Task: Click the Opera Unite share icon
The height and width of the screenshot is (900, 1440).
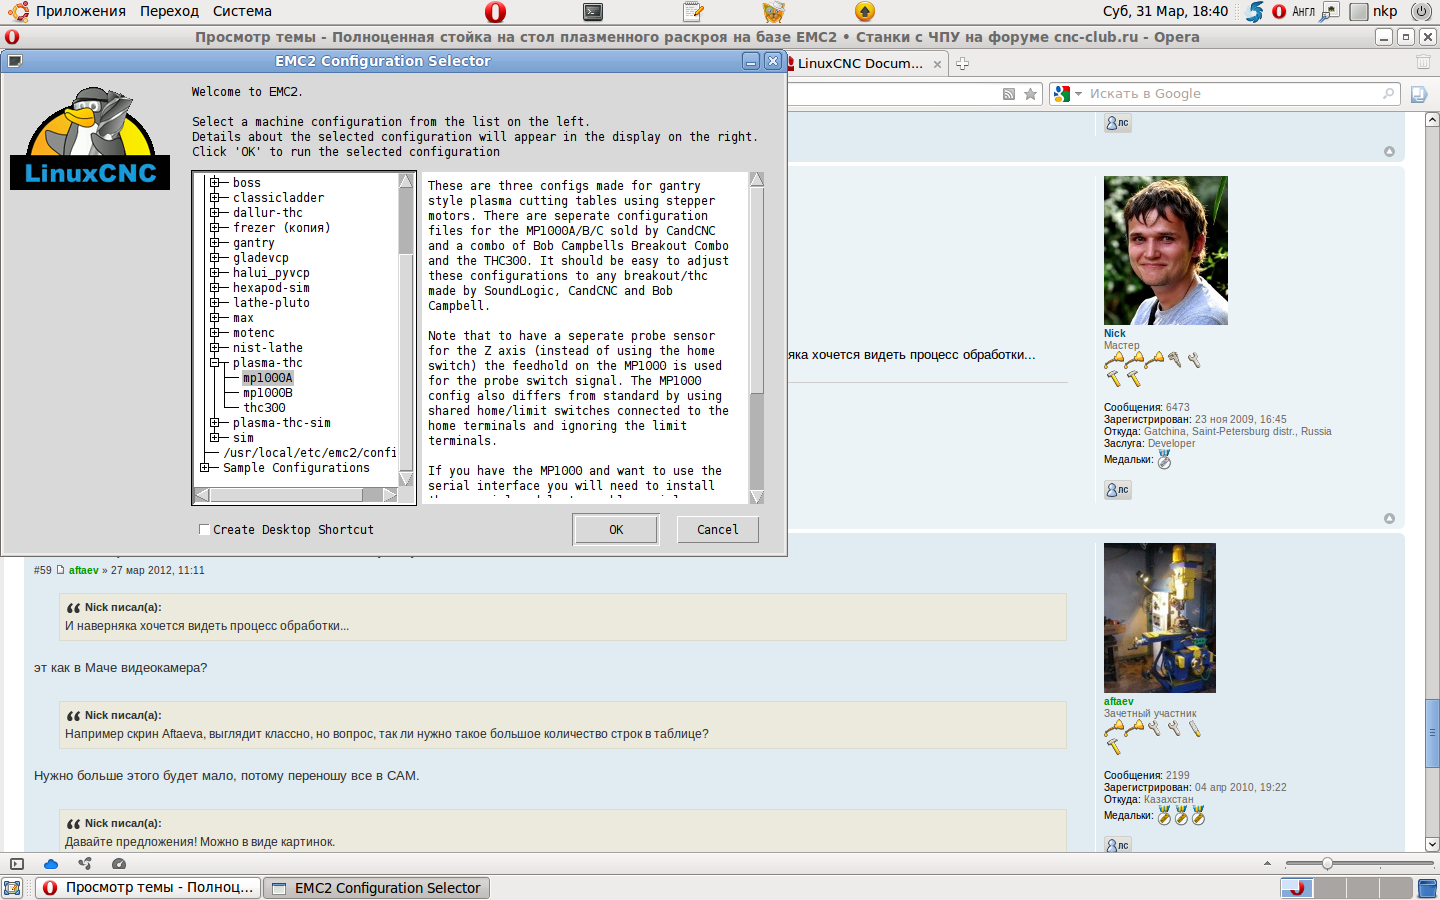Action: click(85, 864)
